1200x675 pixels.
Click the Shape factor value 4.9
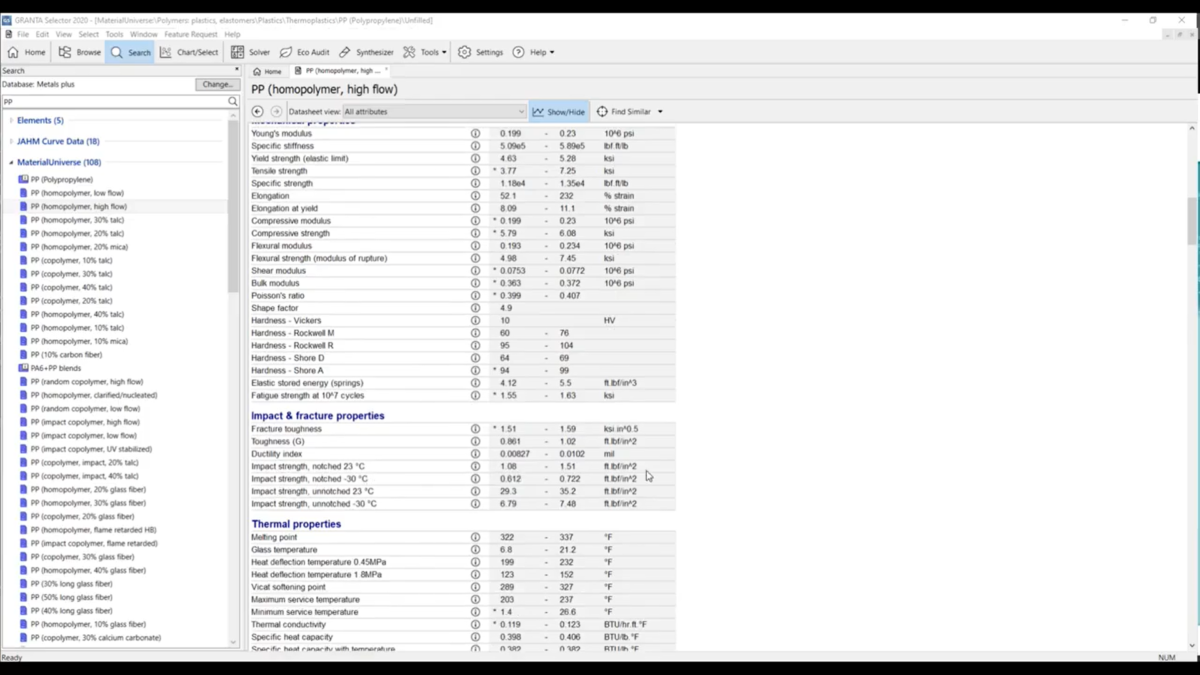(x=506, y=308)
